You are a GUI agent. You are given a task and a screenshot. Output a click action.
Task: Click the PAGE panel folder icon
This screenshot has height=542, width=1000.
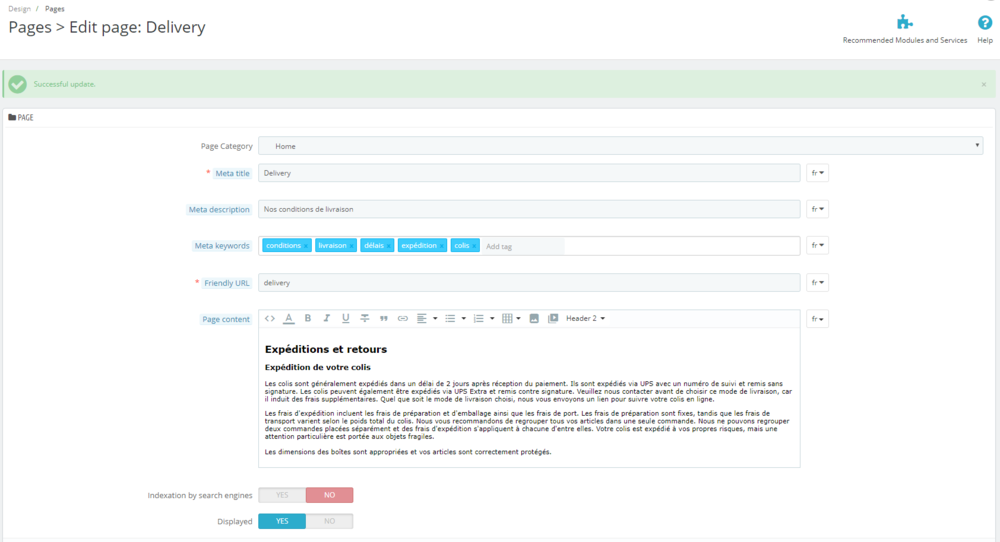tap(12, 117)
